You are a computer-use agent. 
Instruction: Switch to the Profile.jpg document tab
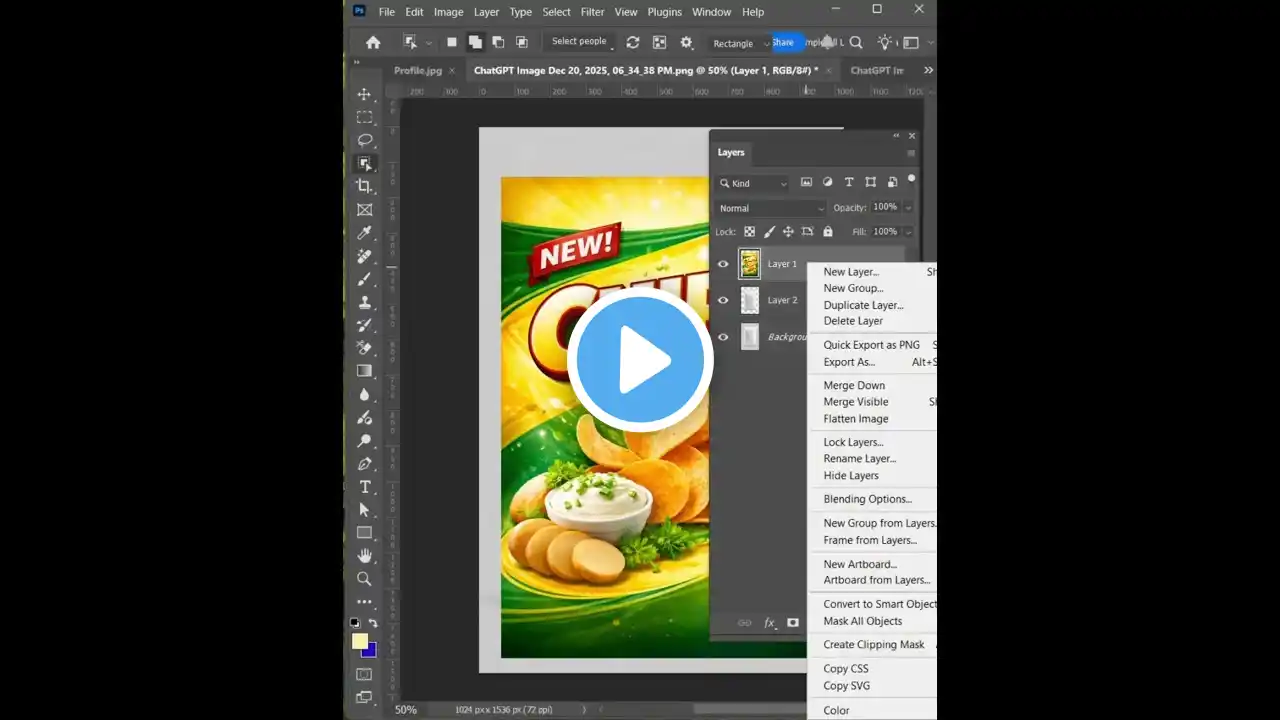coord(418,70)
